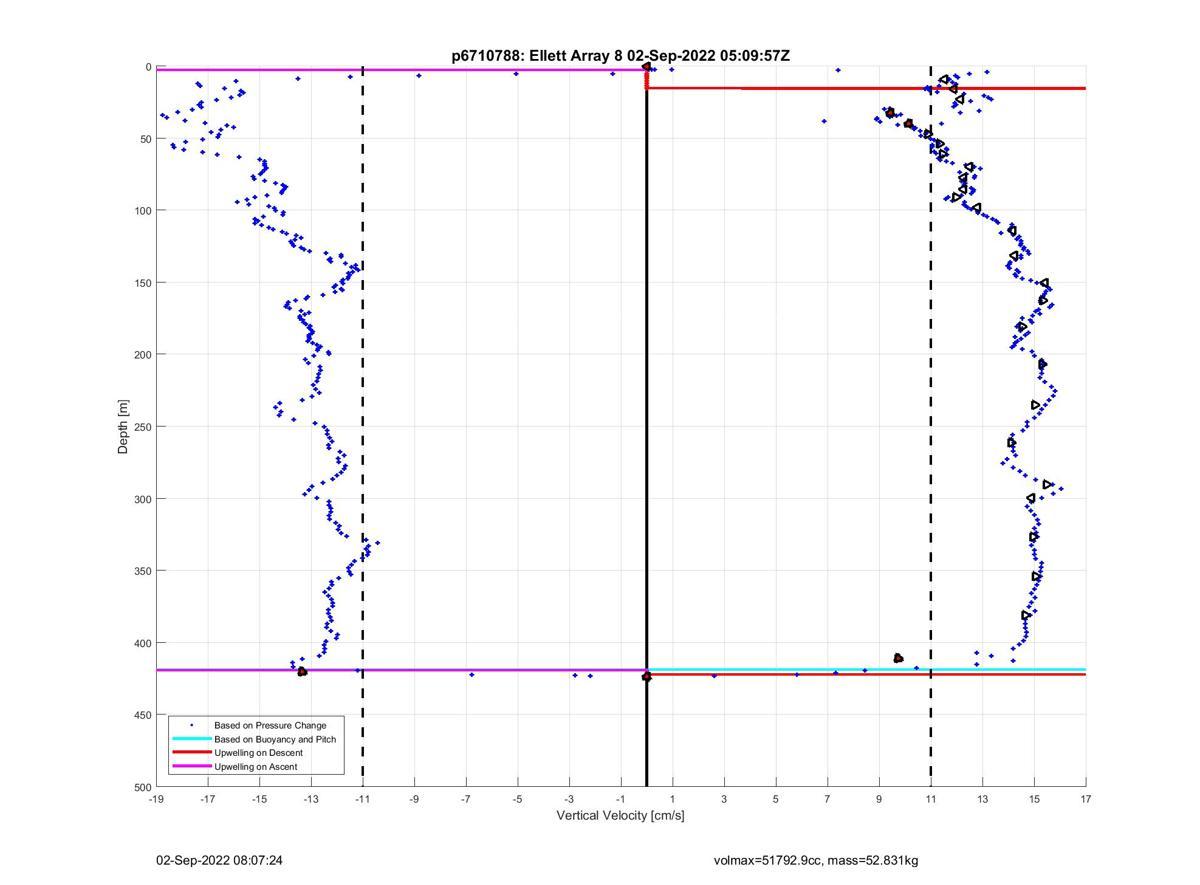This screenshot has width=1200, height=885.
Task: Click x-axis tick label '-17'
Action: tap(207, 799)
